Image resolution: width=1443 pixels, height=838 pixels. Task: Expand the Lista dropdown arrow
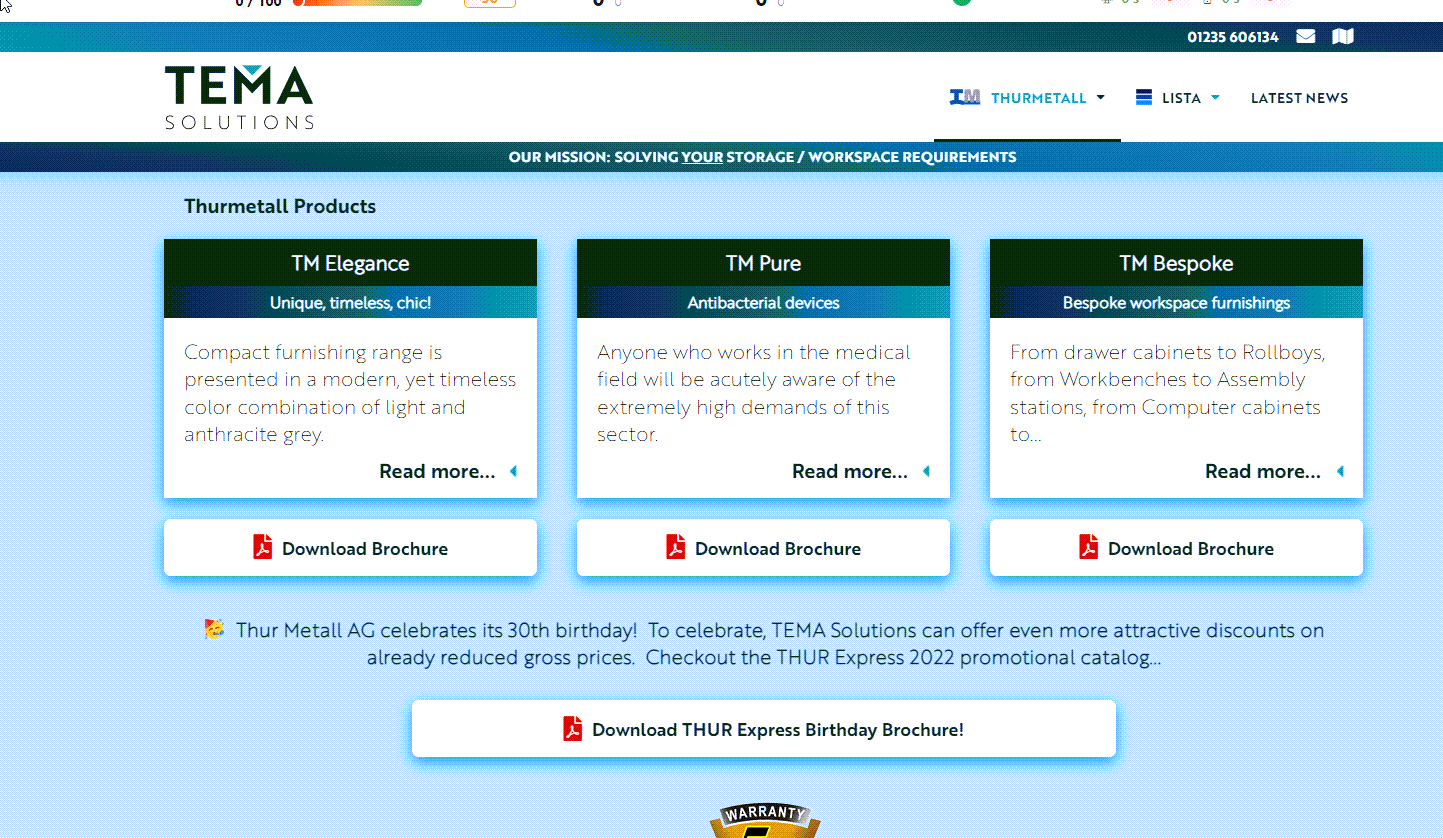click(1215, 98)
